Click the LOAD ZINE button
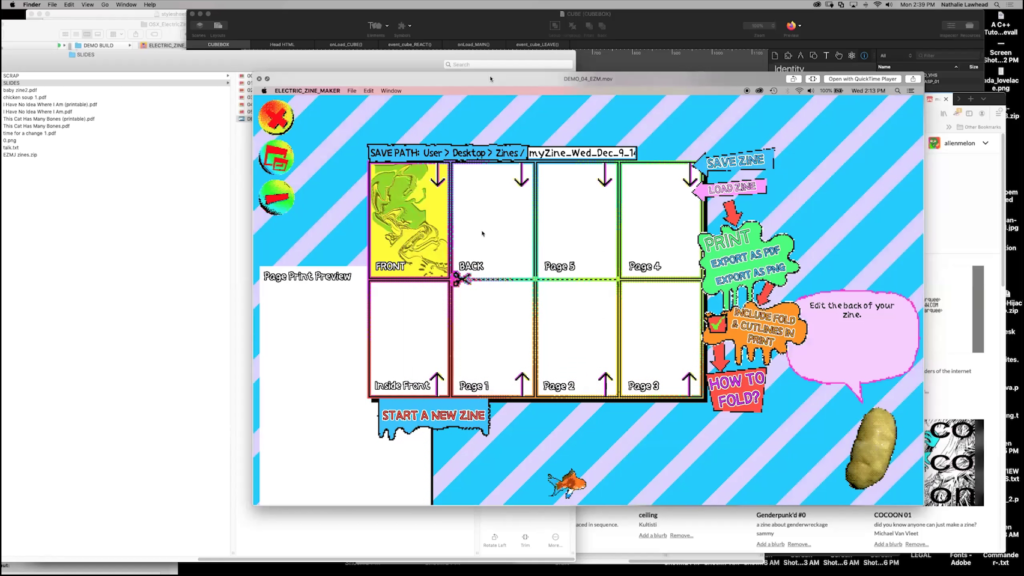 coord(730,188)
